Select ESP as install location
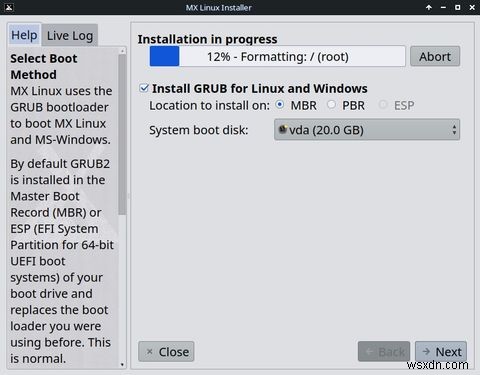Screen dimensions: 480x375 coord(383,105)
